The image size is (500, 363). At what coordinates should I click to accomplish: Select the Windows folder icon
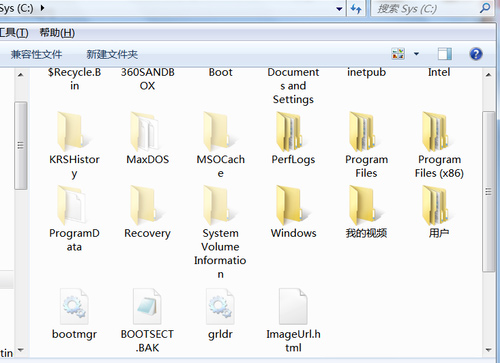coord(292,206)
